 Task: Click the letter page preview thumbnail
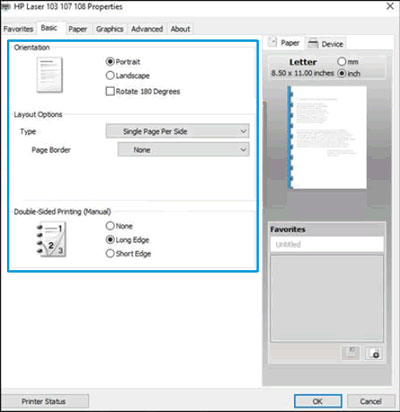(x=327, y=137)
